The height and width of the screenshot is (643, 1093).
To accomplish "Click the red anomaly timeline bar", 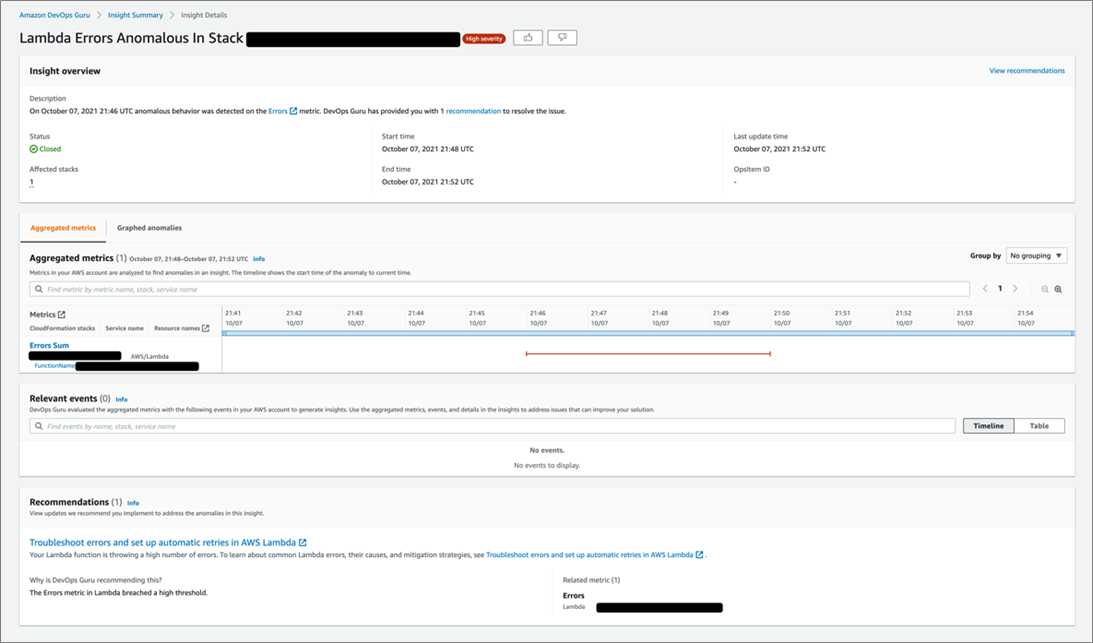I will pos(648,354).
